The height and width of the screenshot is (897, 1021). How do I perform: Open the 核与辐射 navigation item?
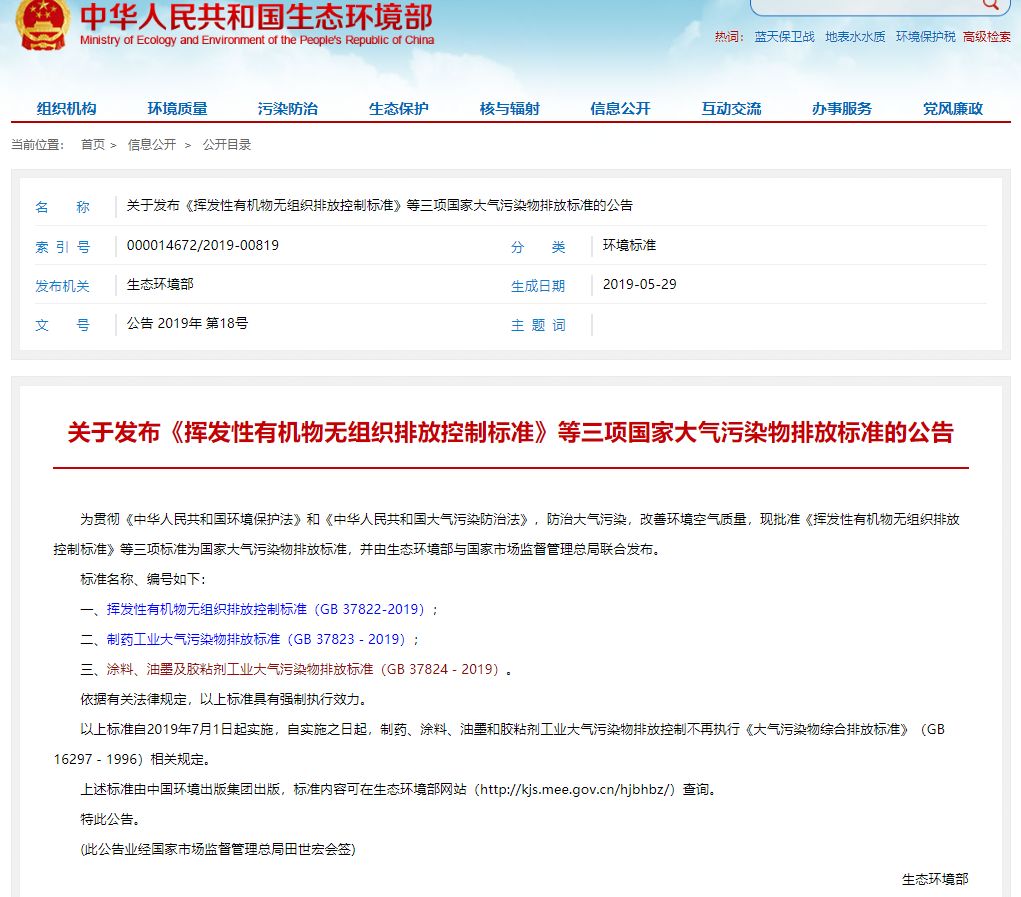[x=509, y=109]
